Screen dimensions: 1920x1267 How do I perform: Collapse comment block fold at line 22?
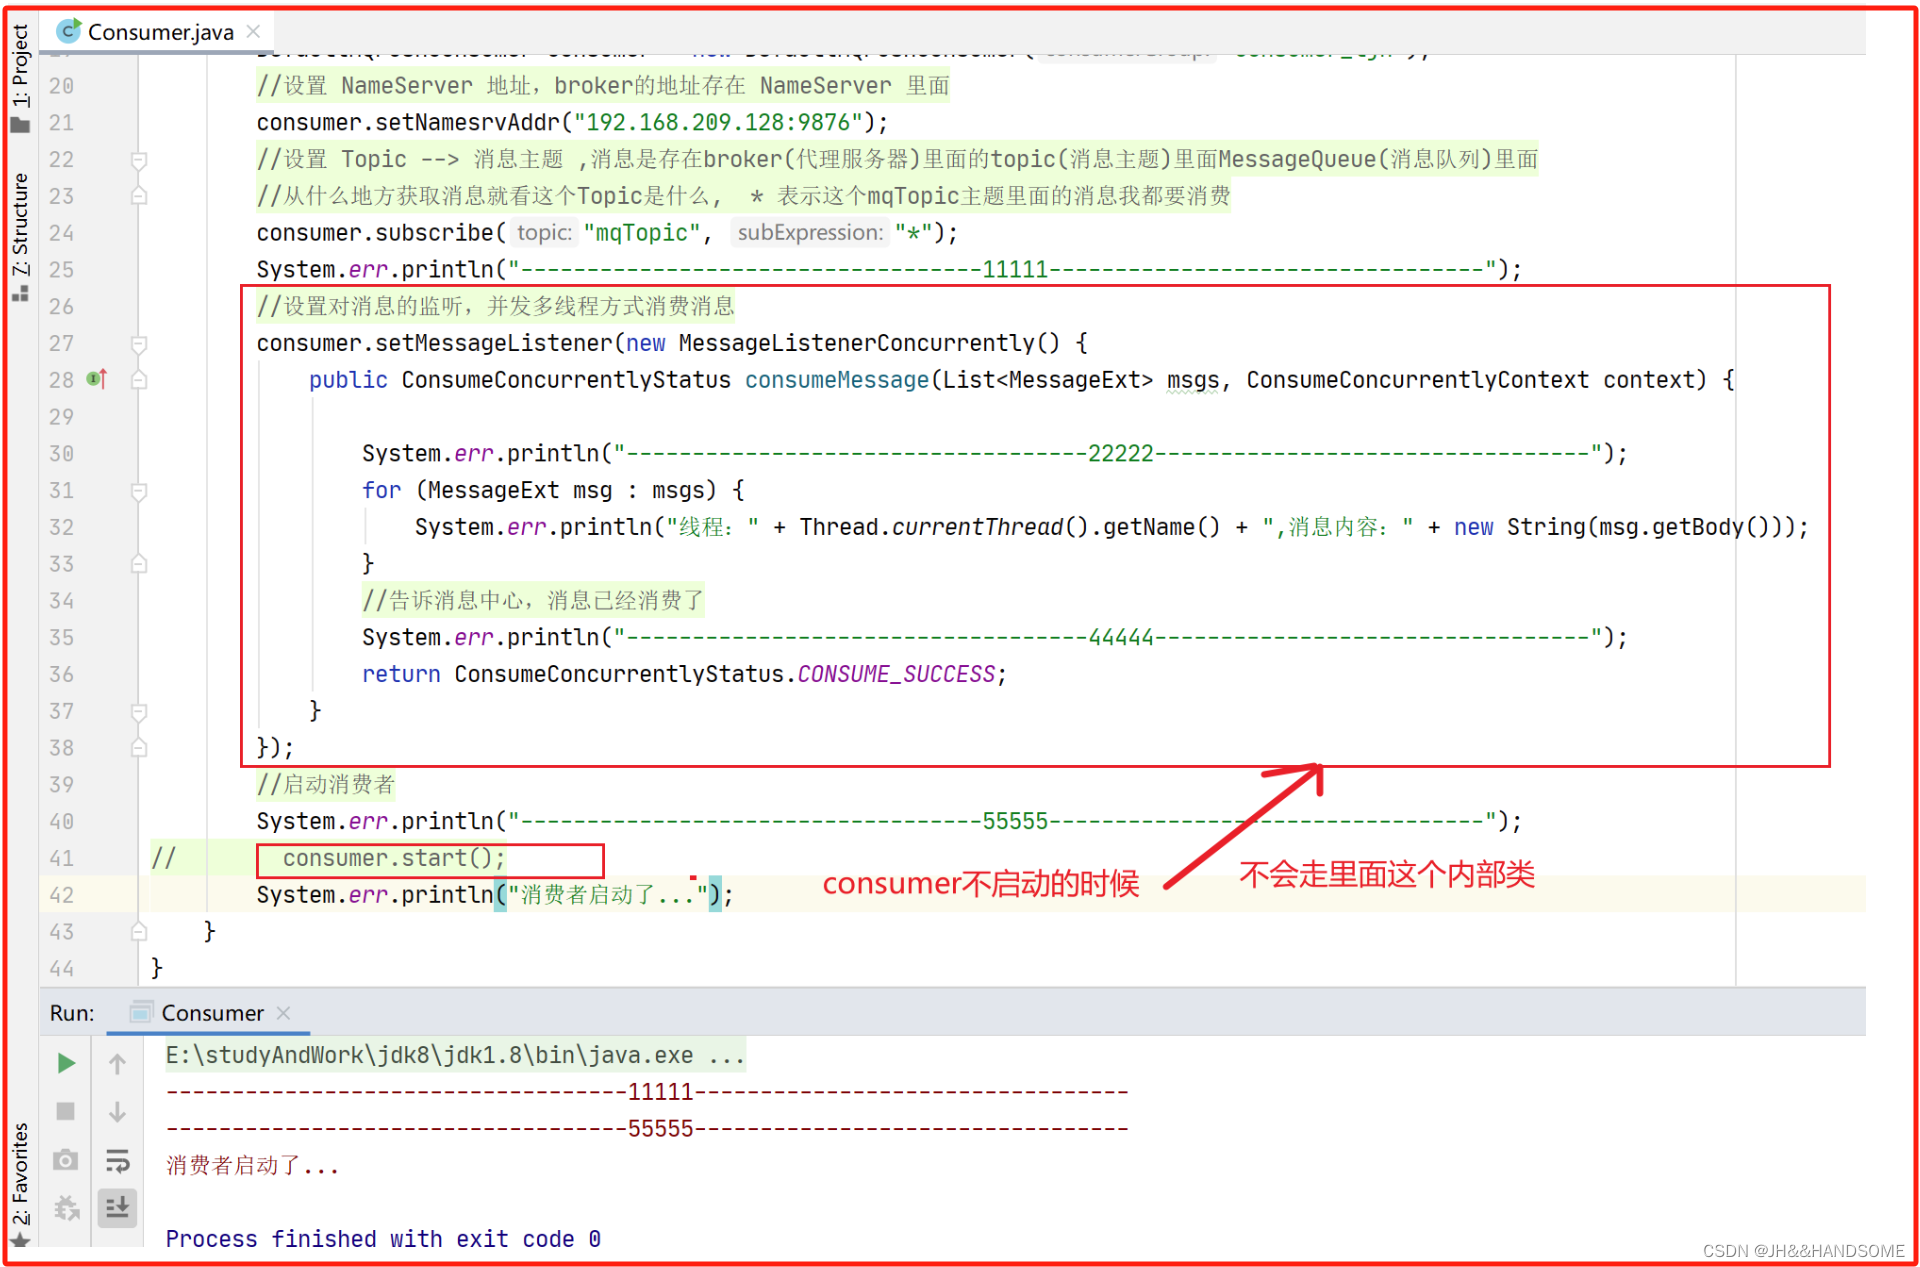tap(140, 160)
